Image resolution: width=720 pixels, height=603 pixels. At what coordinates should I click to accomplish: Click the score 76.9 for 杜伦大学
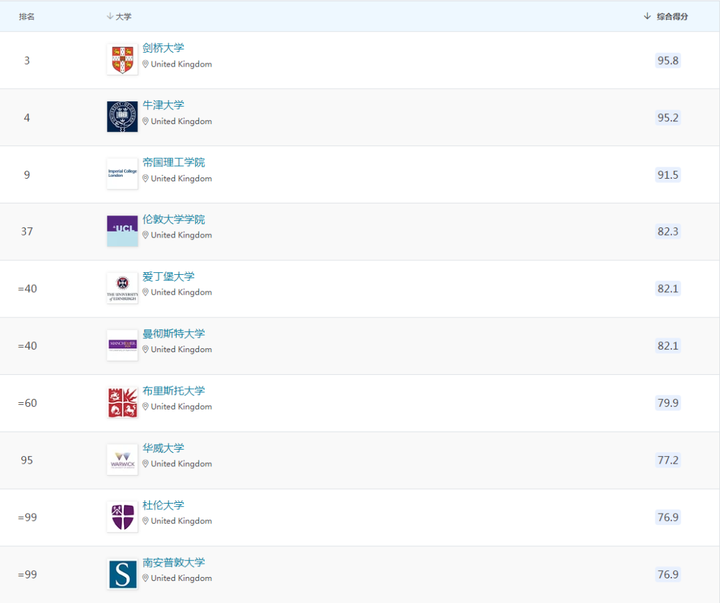(x=668, y=518)
